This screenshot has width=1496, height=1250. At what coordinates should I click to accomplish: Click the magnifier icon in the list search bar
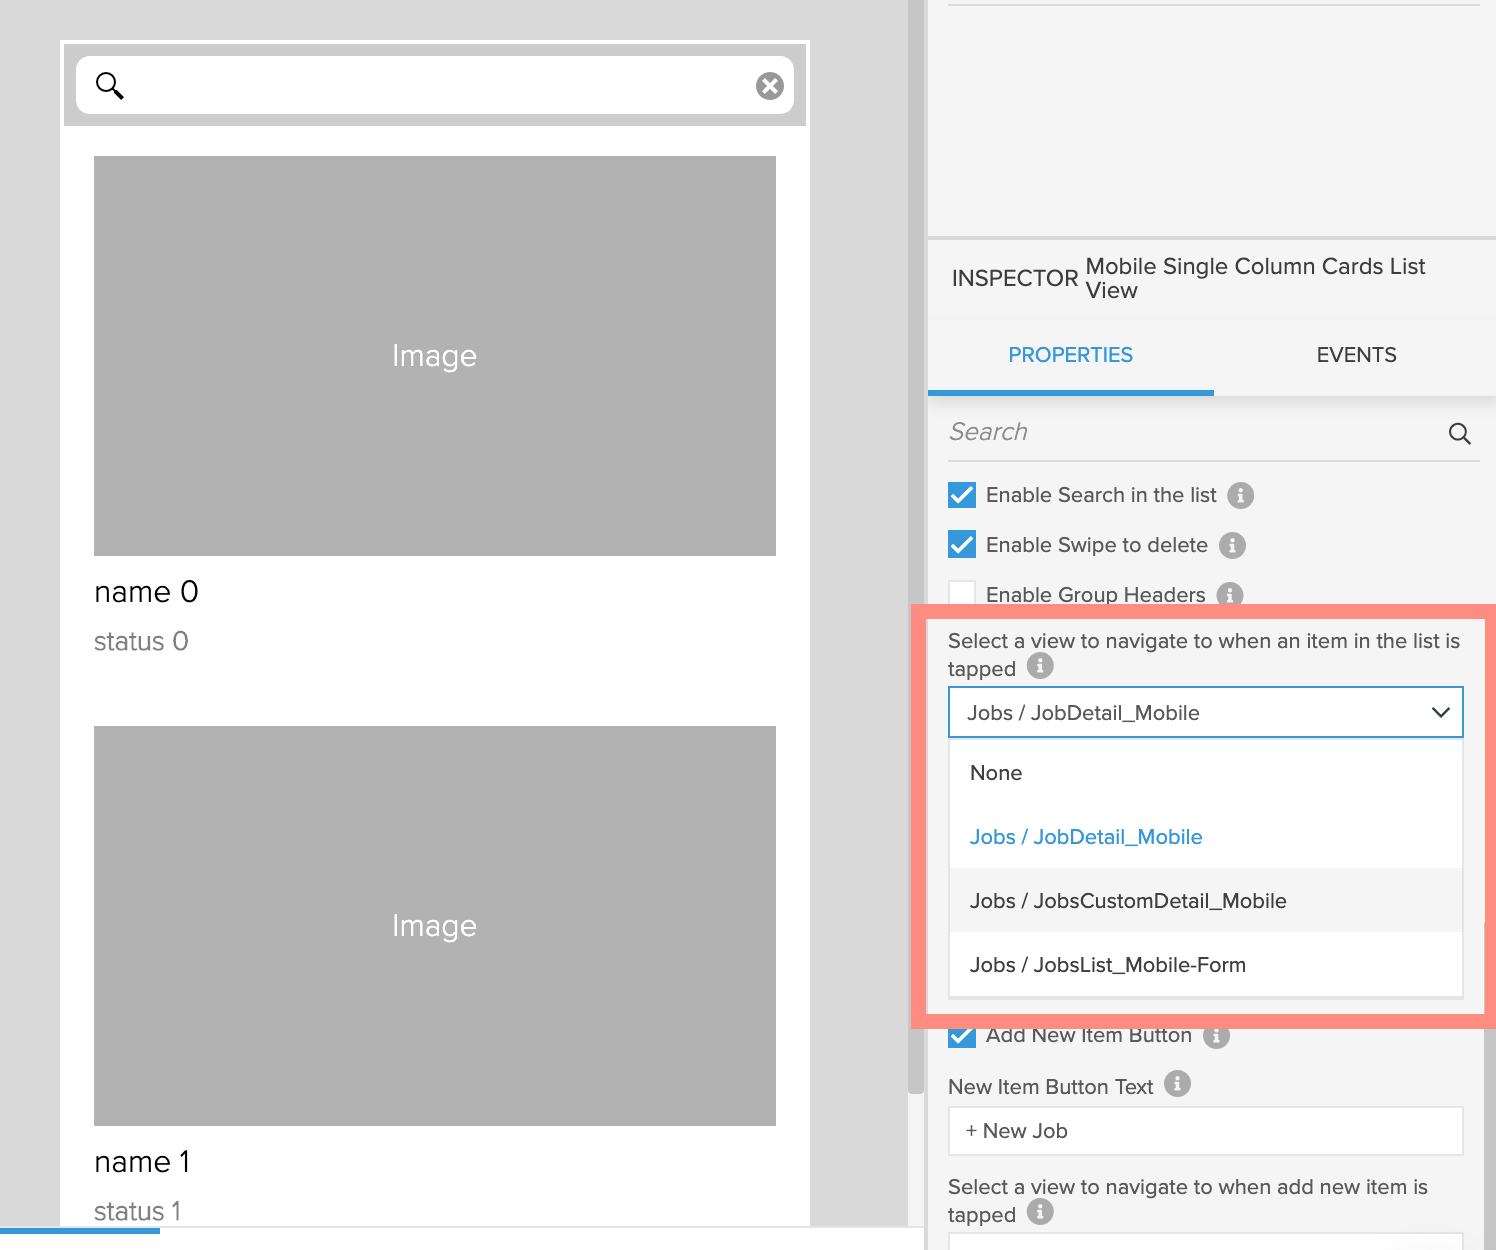click(x=109, y=86)
